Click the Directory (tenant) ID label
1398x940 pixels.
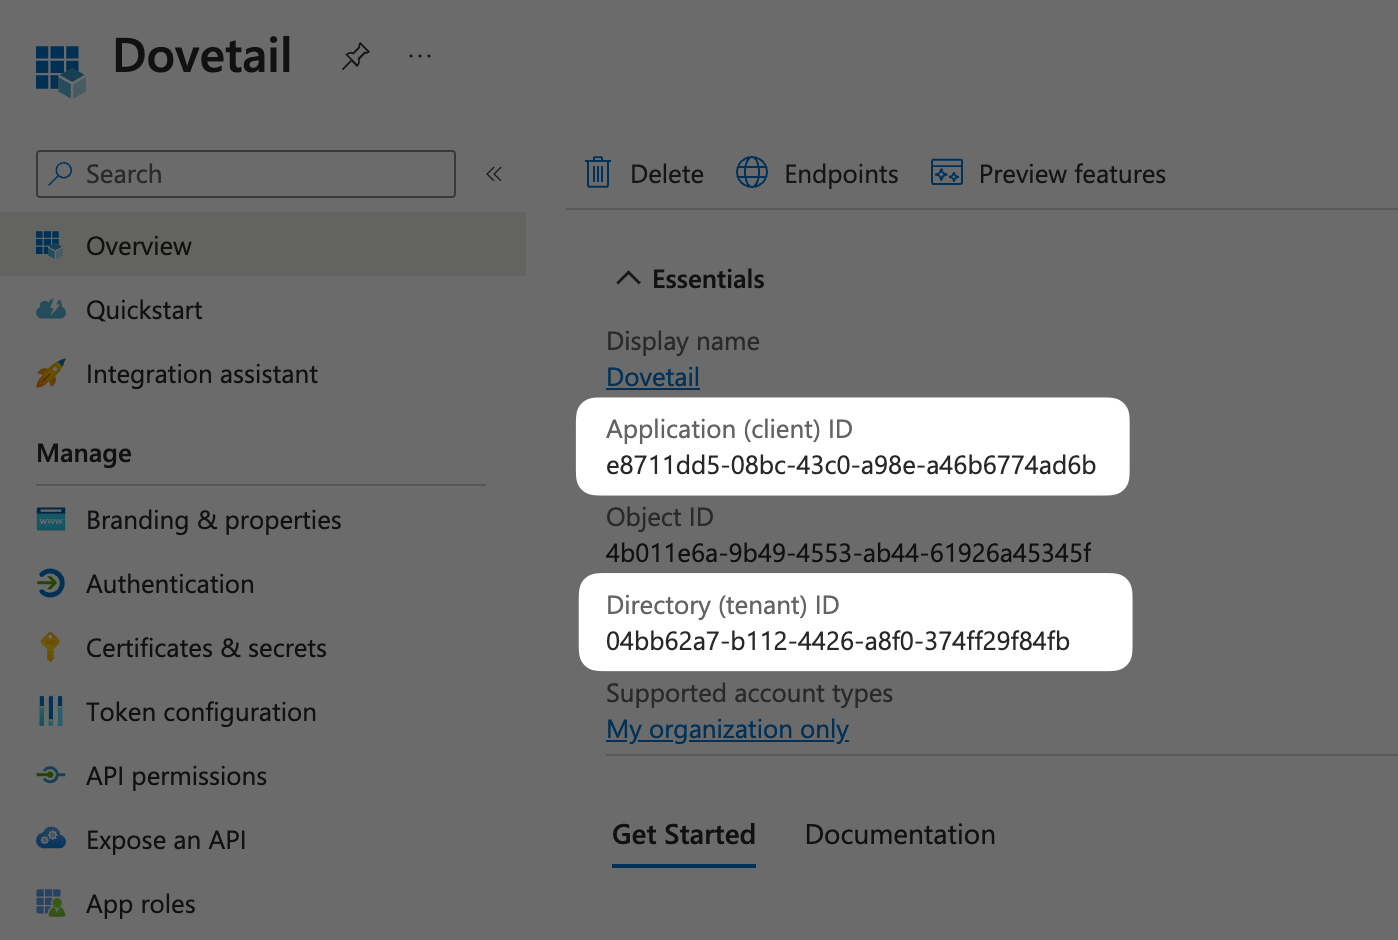(x=723, y=605)
